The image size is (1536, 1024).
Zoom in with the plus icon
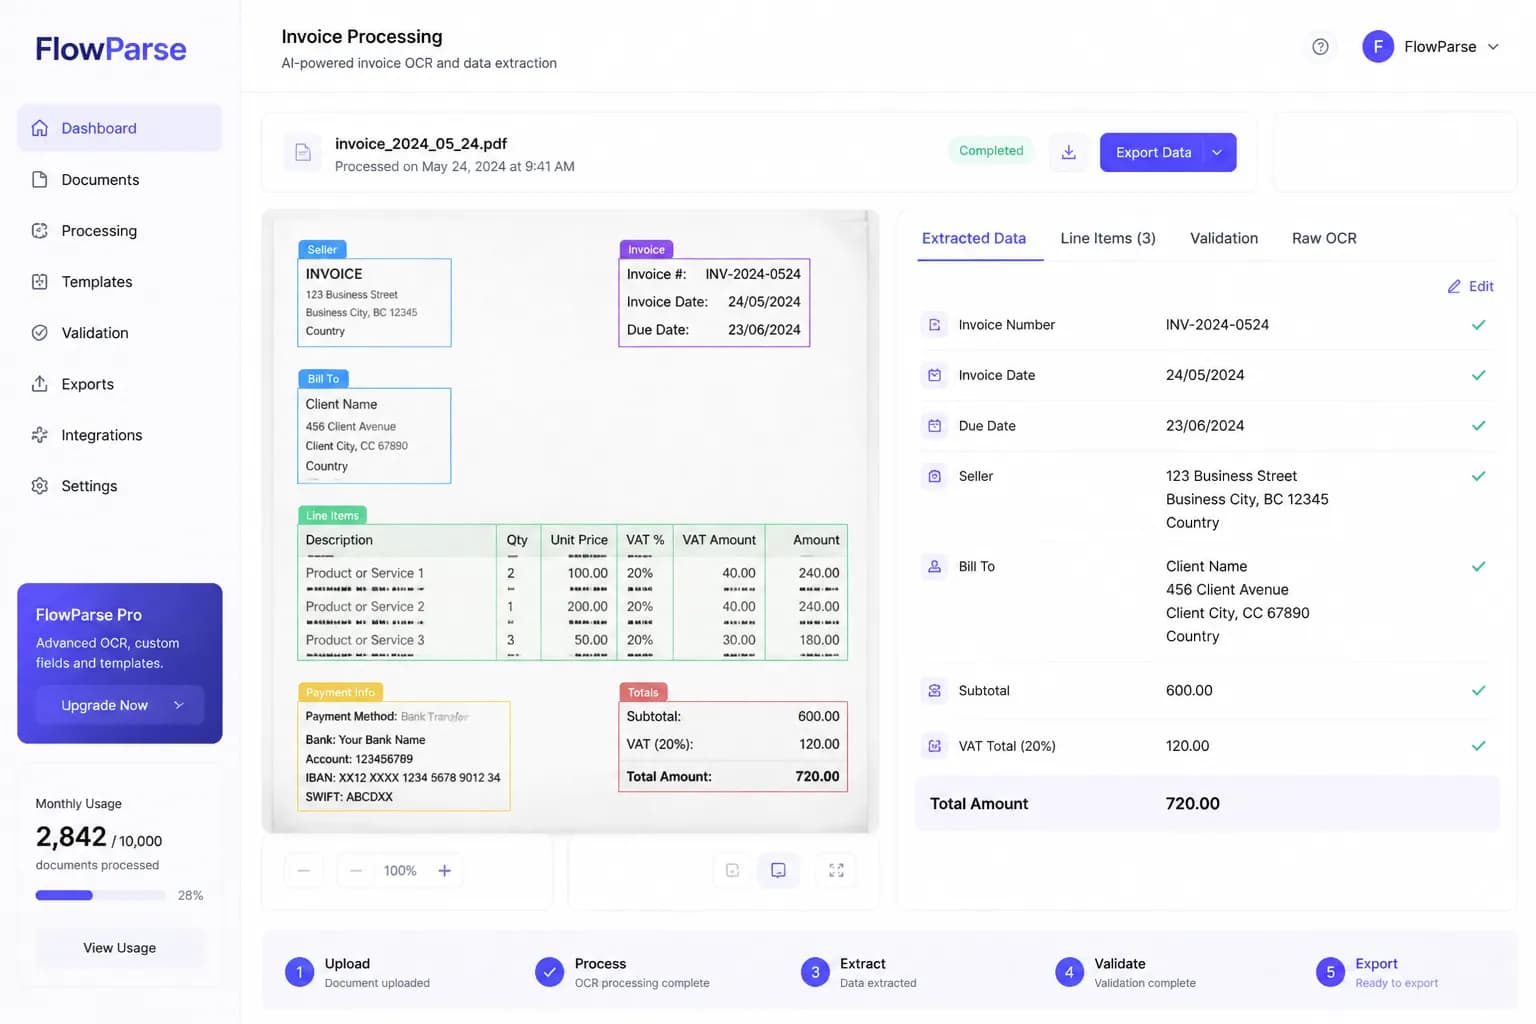[445, 871]
